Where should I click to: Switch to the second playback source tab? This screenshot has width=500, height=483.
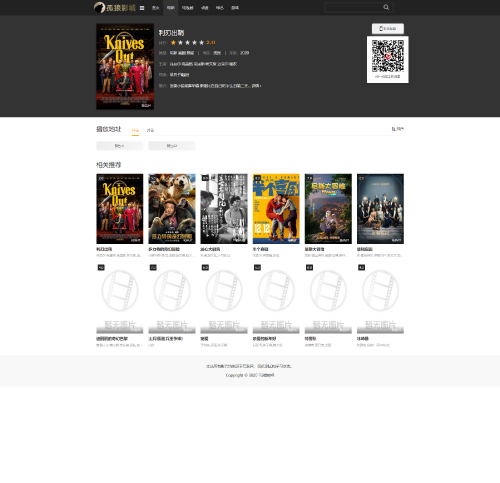(150, 130)
